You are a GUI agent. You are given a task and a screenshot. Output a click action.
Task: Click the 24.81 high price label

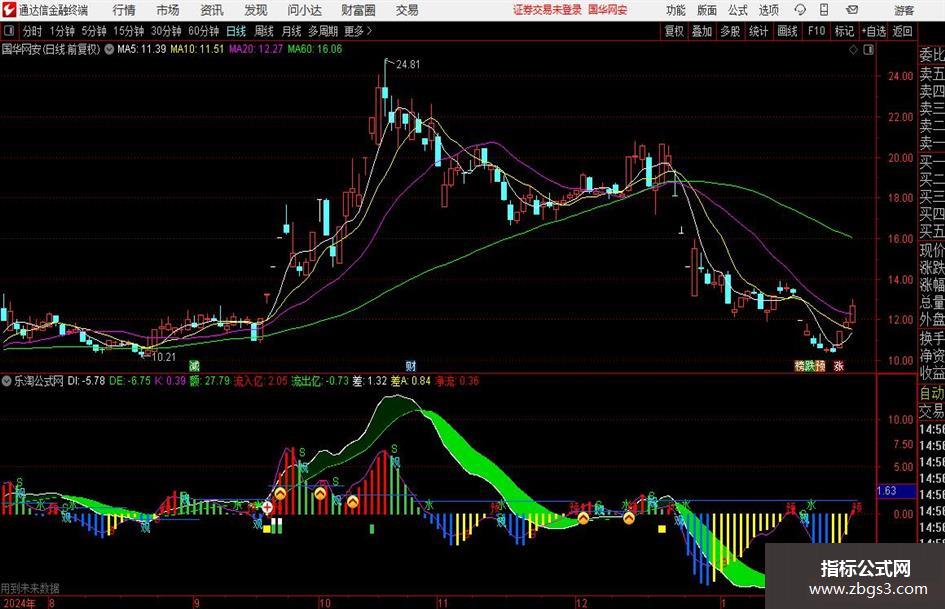408,64
